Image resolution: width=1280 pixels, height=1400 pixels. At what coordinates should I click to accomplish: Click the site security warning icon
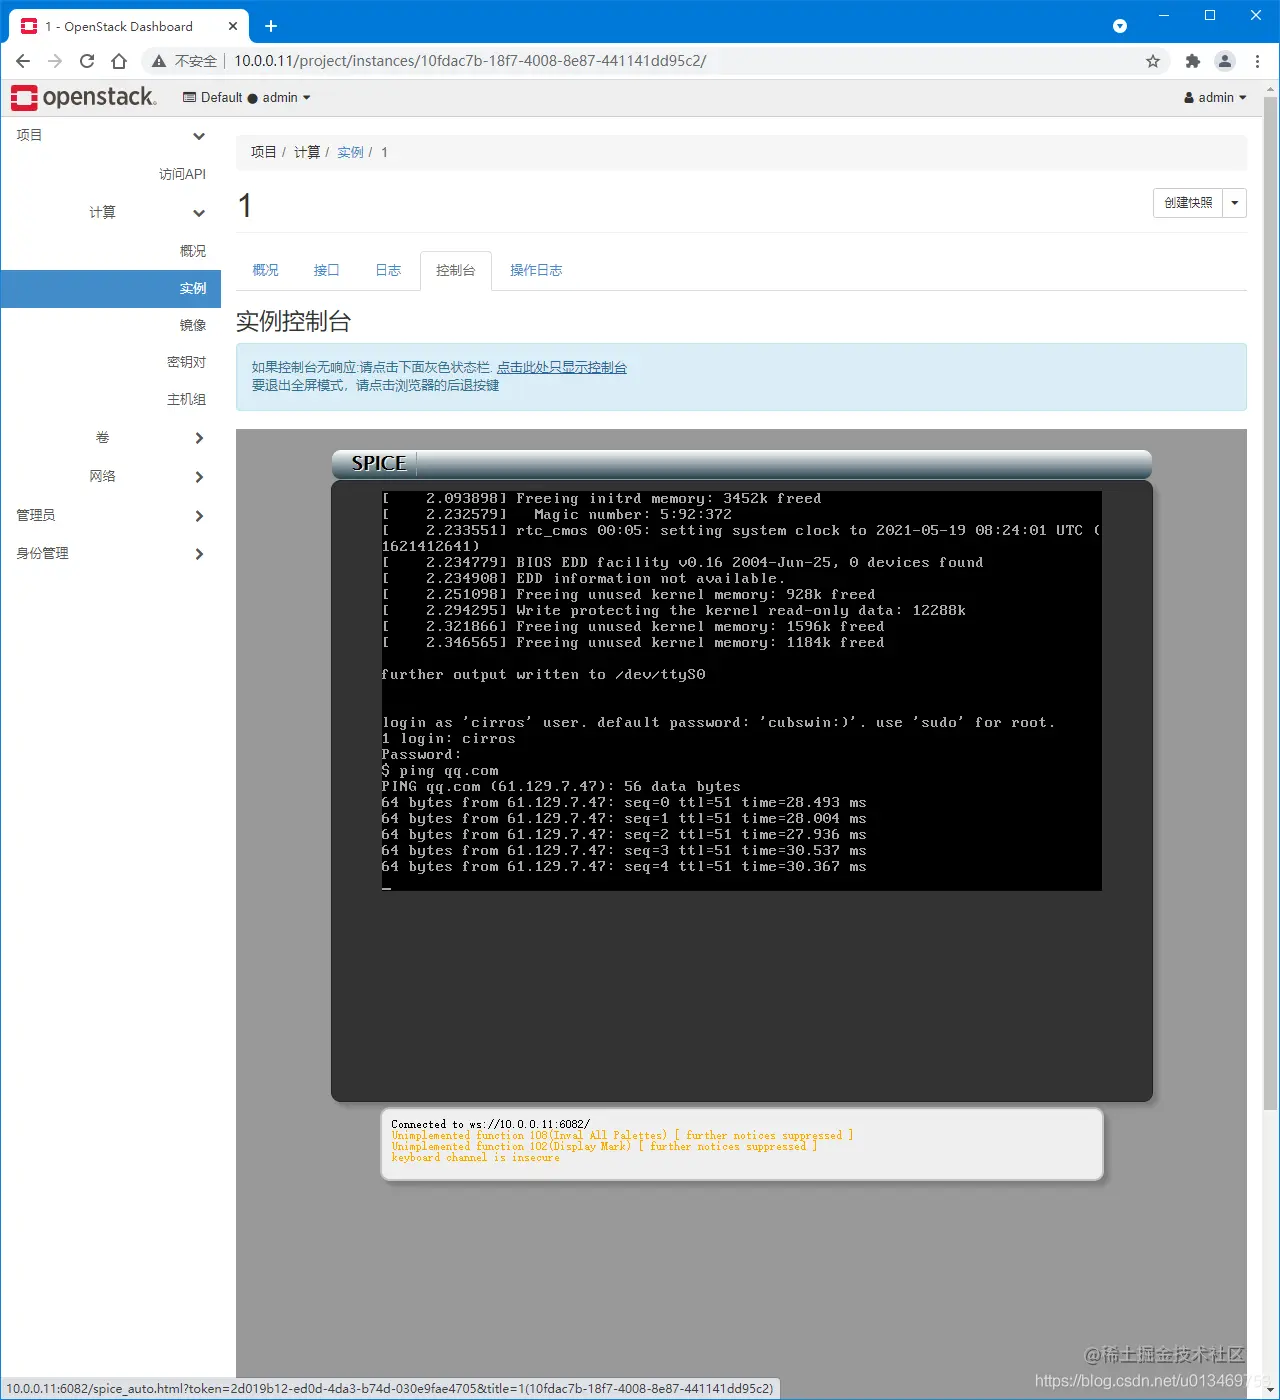click(x=157, y=60)
